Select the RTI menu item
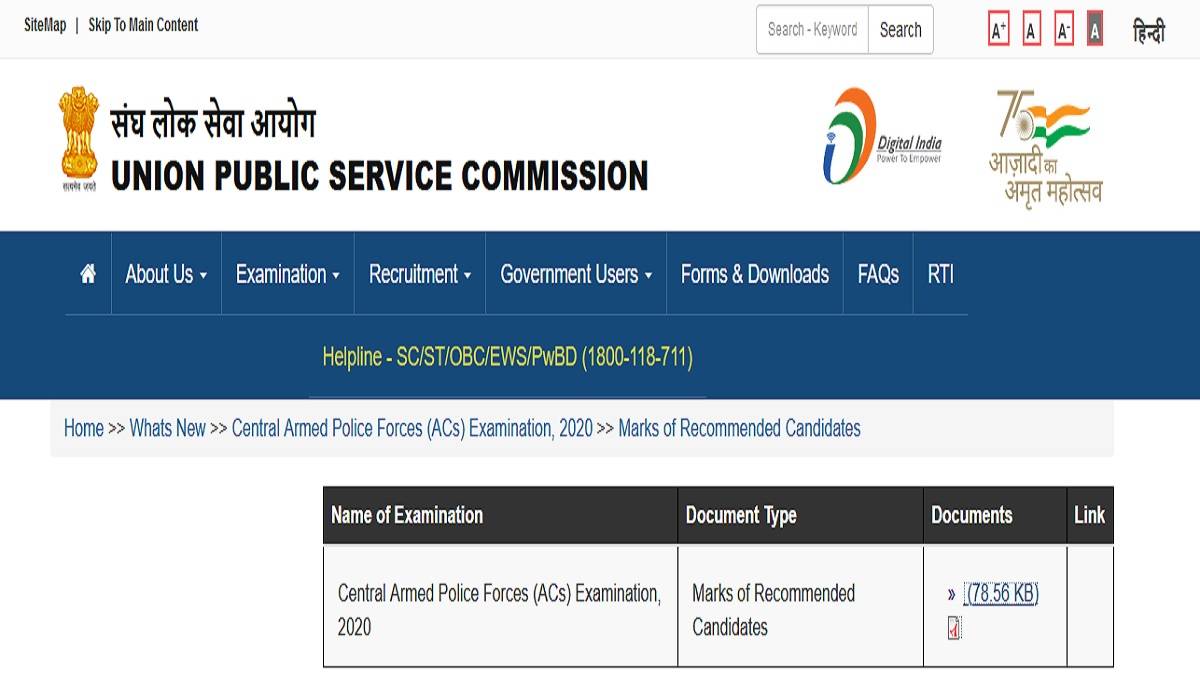1200x675 pixels. (x=940, y=273)
